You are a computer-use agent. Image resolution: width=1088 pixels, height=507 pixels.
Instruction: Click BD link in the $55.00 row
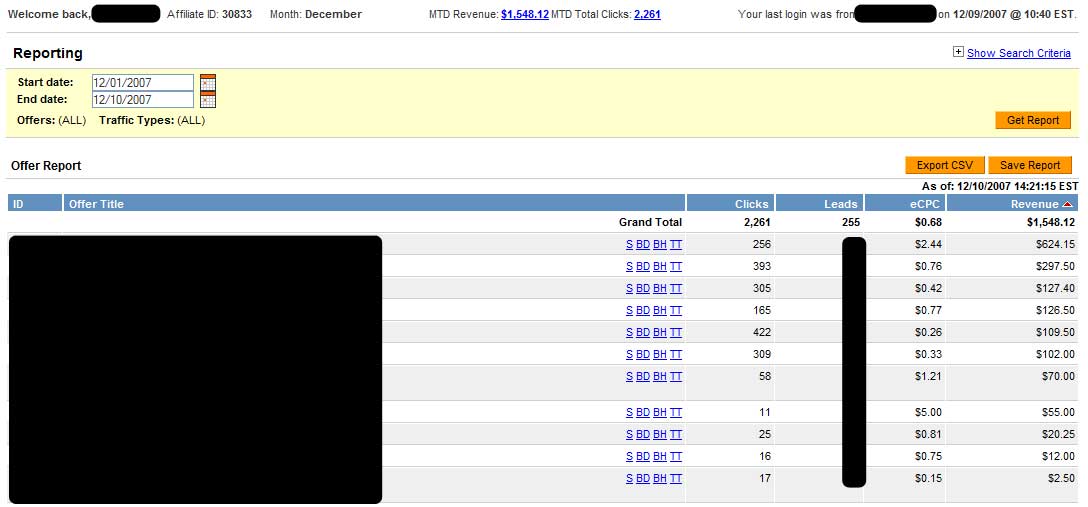click(643, 413)
